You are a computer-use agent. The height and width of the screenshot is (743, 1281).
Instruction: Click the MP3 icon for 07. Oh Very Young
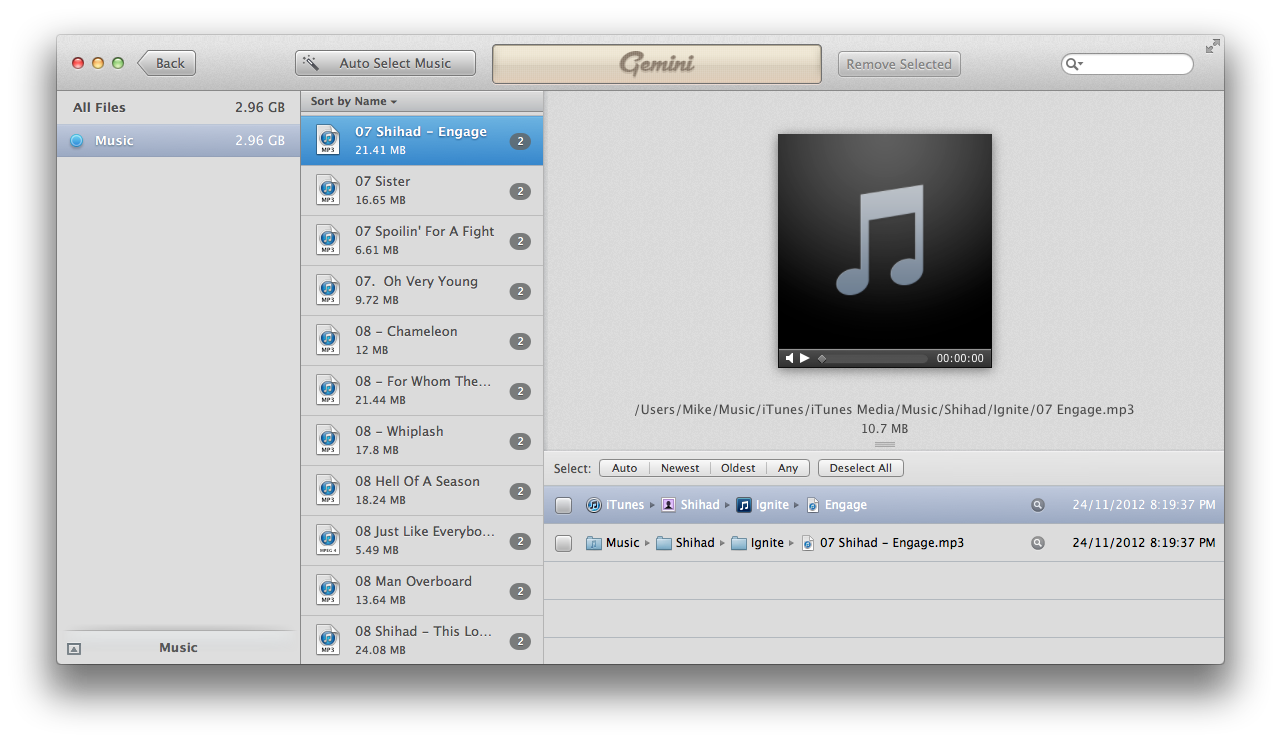[x=328, y=290]
